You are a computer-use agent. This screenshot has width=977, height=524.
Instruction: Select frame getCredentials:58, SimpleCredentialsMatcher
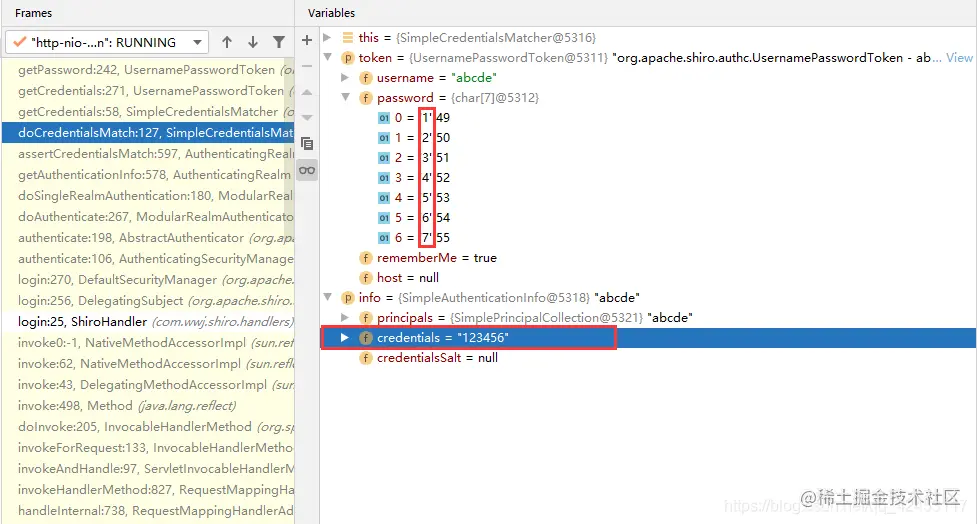[x=148, y=112]
